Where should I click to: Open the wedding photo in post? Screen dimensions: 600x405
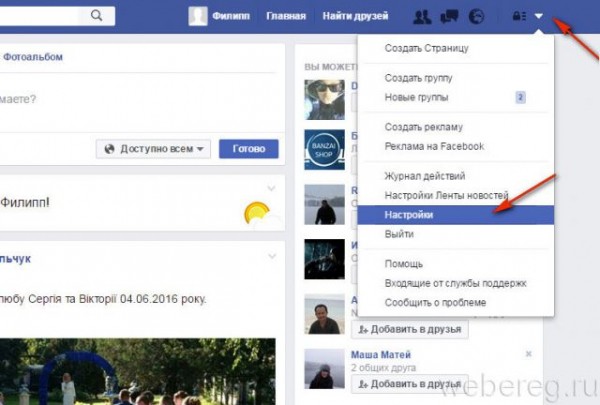[138, 371]
